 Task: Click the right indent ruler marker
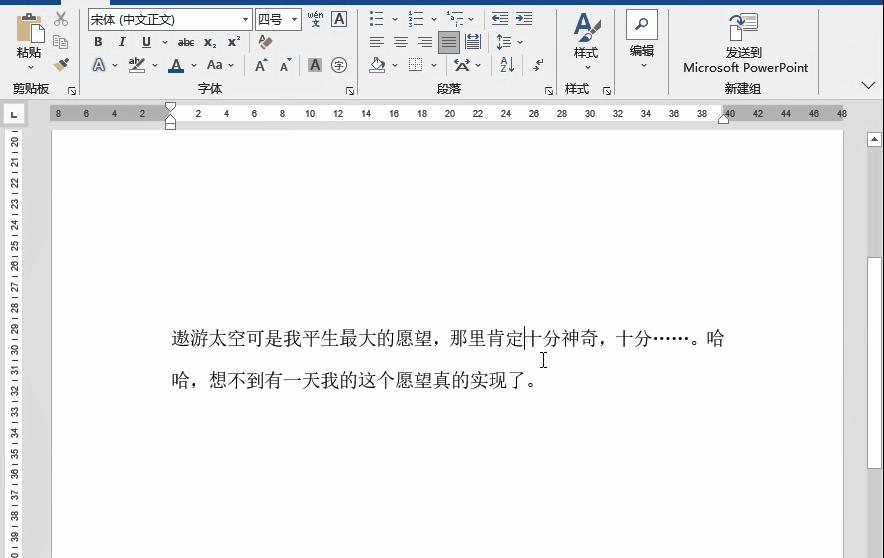point(723,118)
